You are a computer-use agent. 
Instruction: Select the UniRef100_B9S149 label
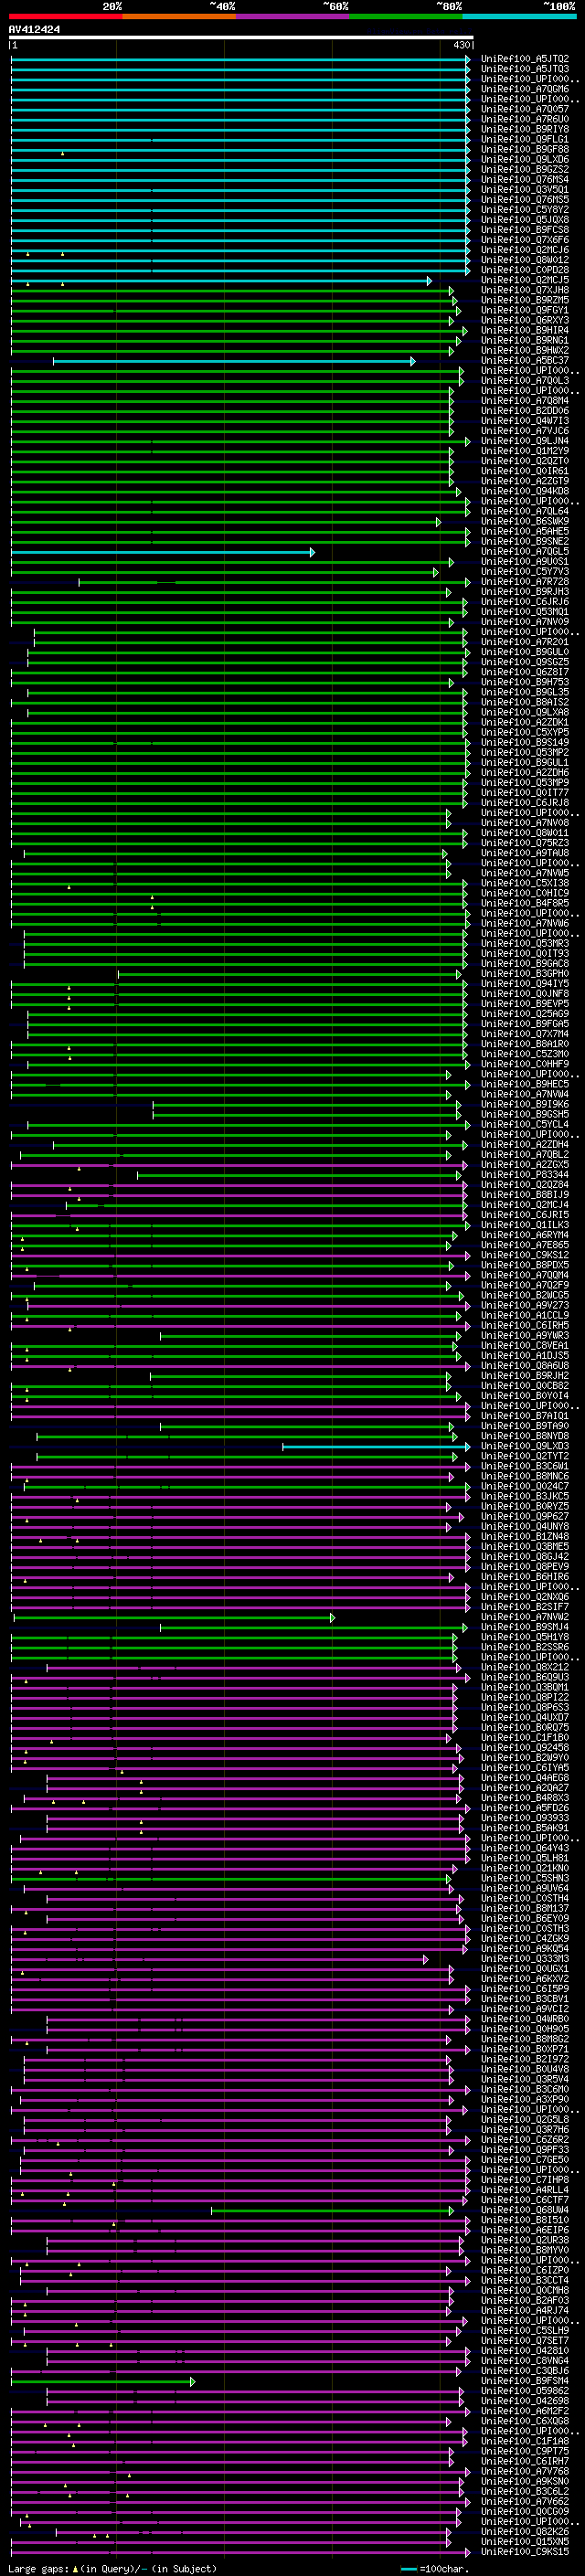tap(525, 743)
